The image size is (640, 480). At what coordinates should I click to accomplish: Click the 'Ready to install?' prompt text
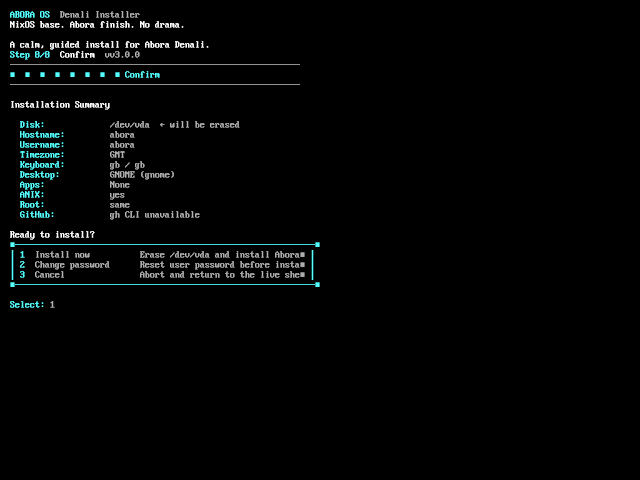point(52,235)
